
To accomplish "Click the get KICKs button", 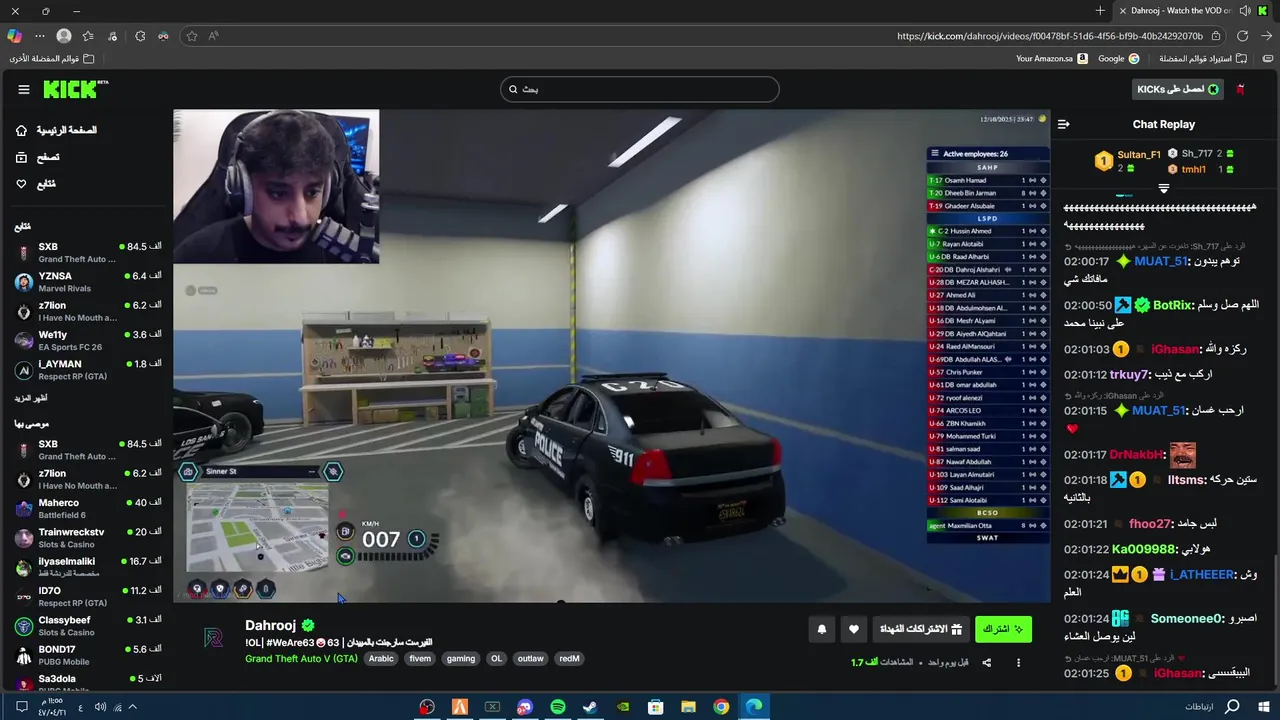I will pos(1178,89).
